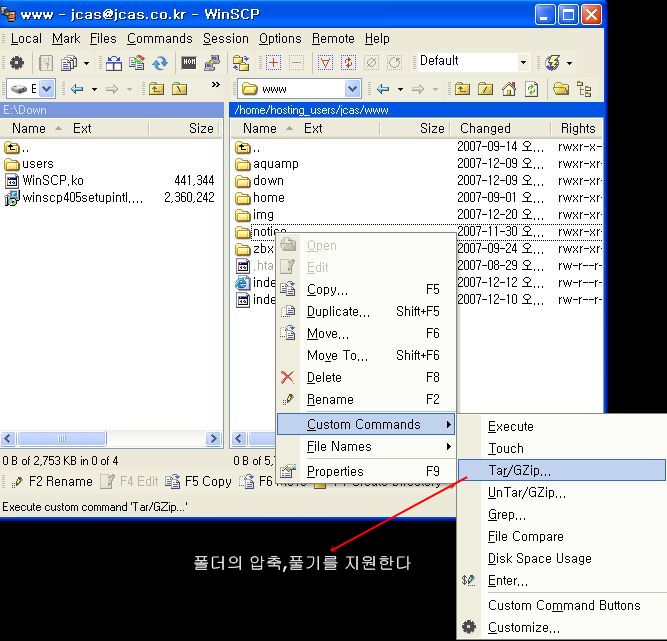Screen dimensions: 667x641
Task: Choose Delete in context menu
Action: point(366,377)
